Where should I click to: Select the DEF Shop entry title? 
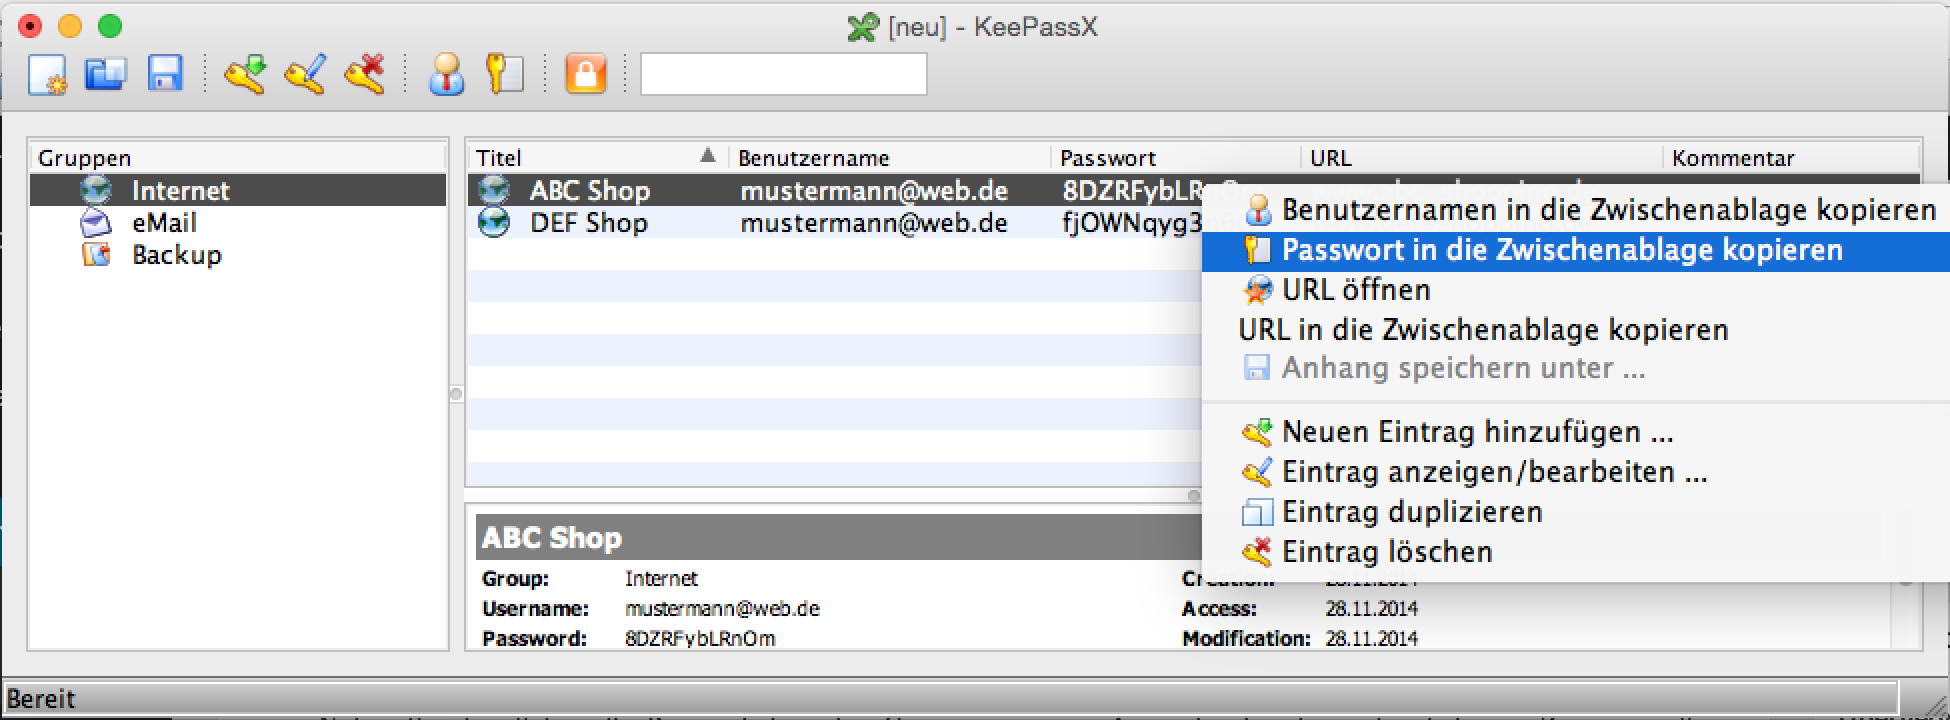pyautogui.click(x=589, y=222)
